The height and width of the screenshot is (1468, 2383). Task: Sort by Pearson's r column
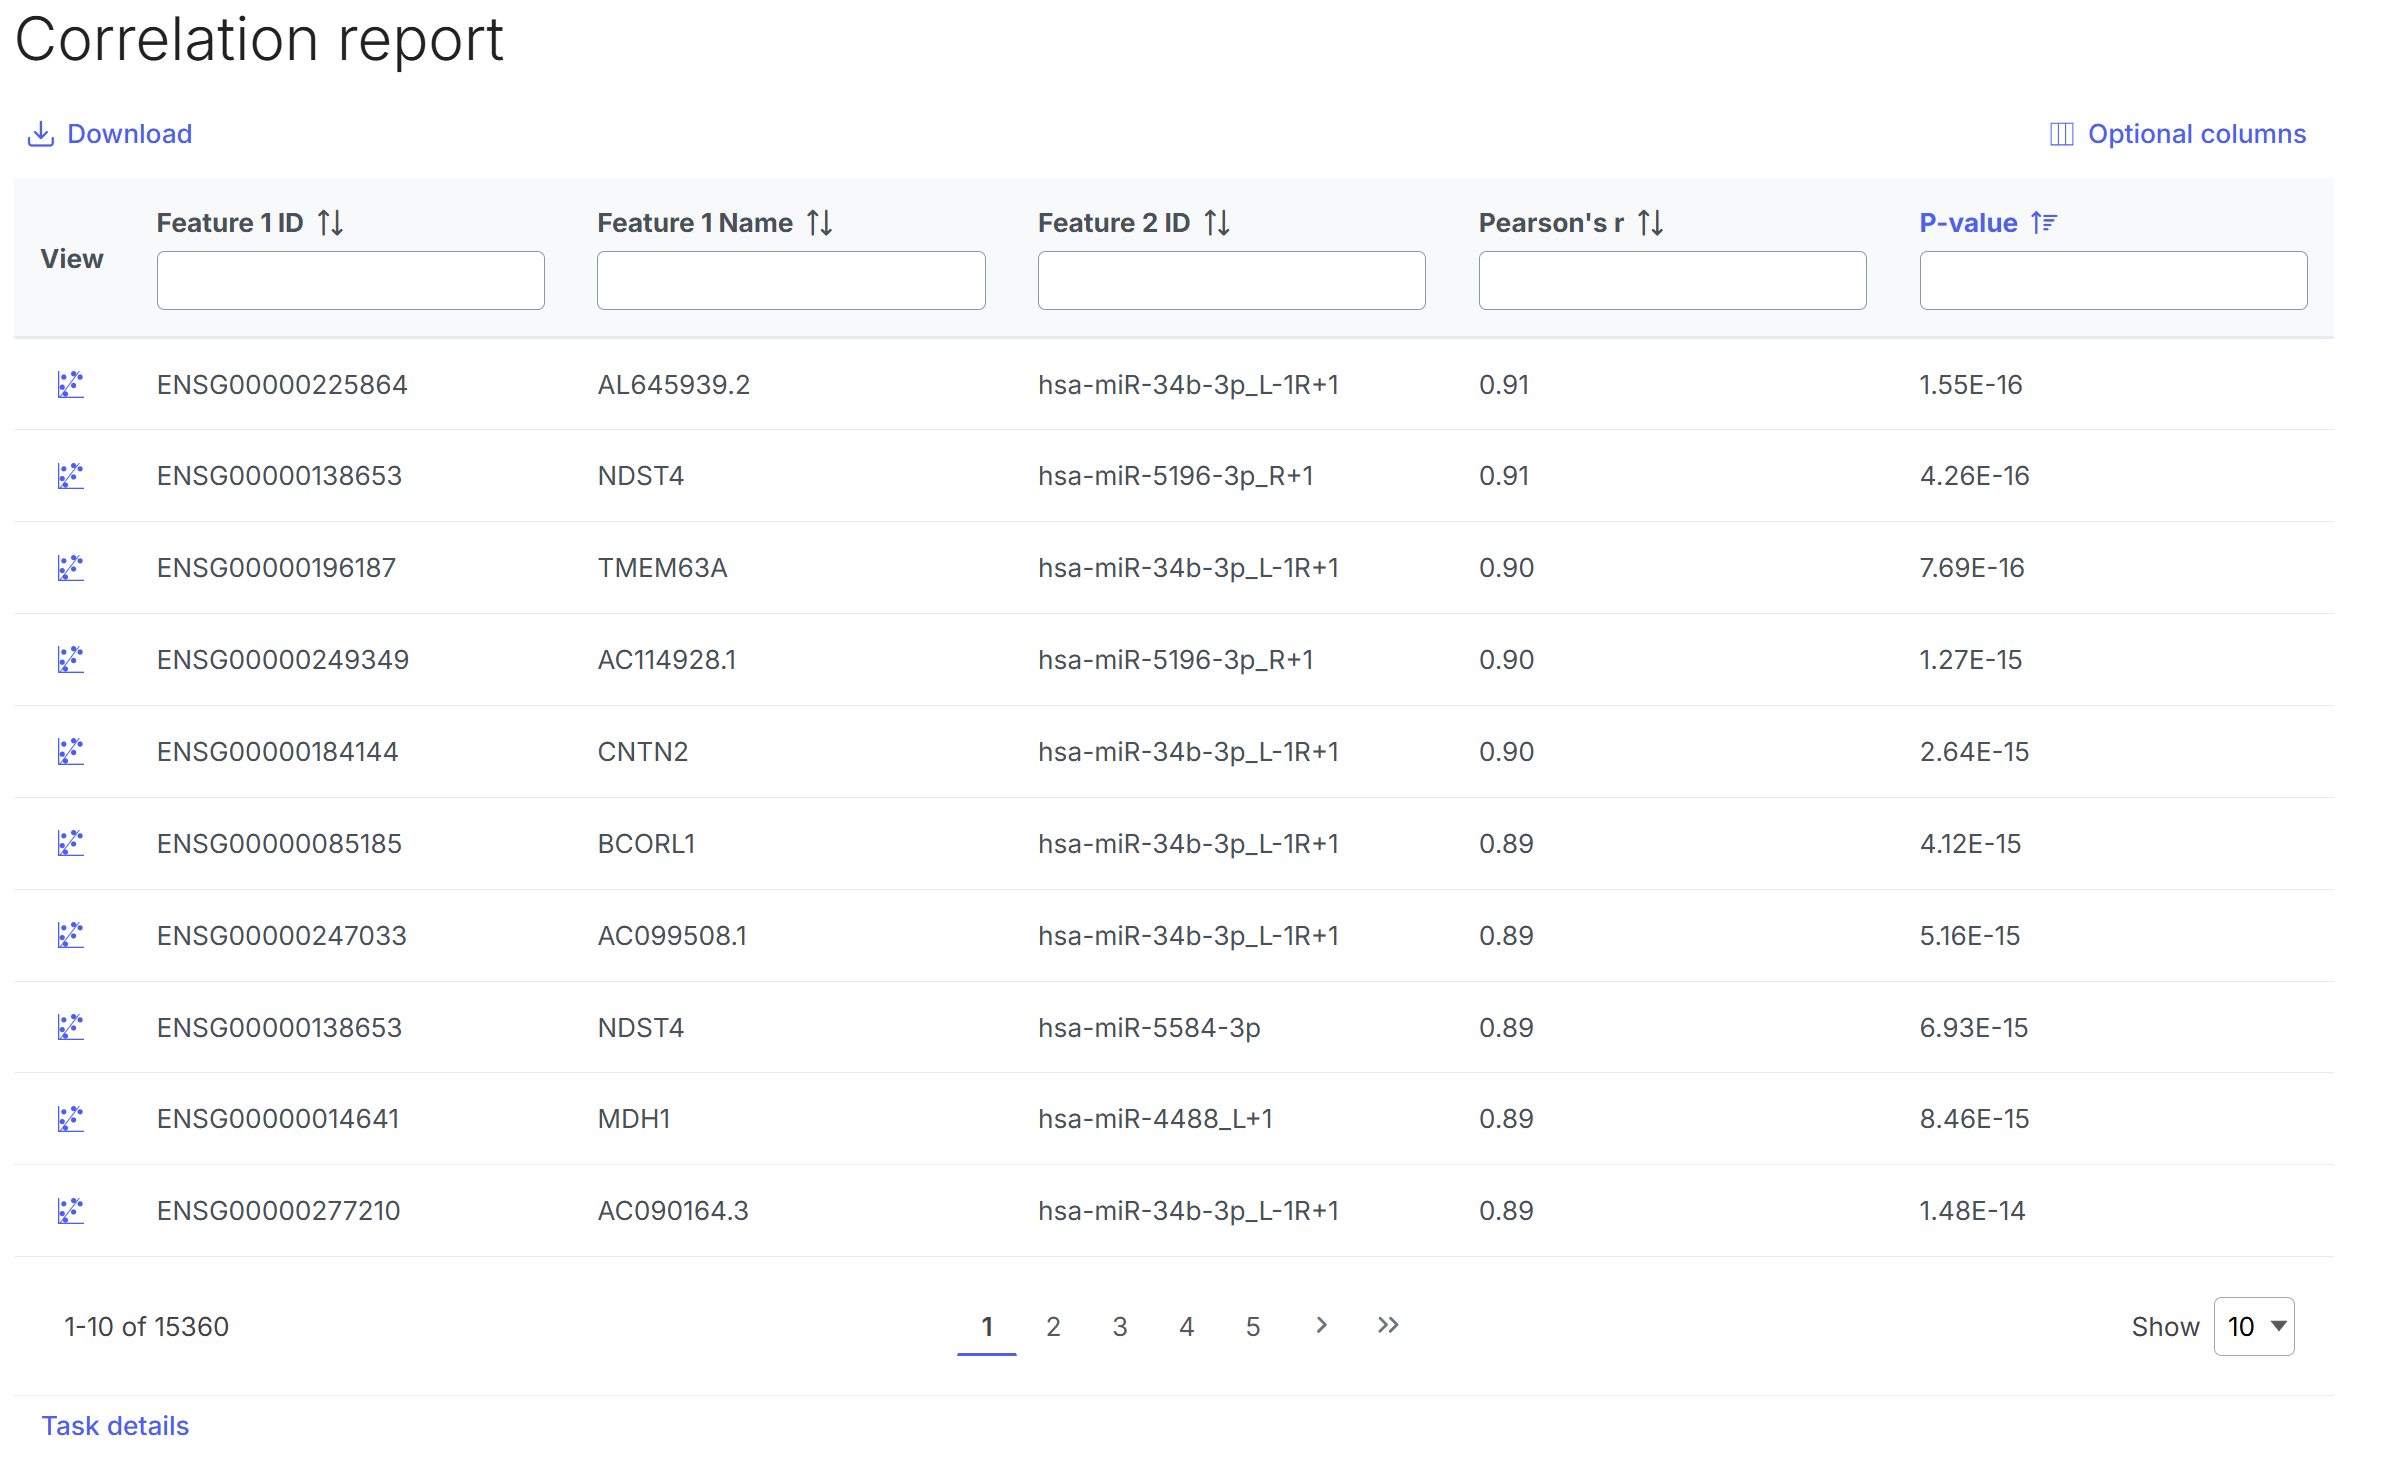1651,223
